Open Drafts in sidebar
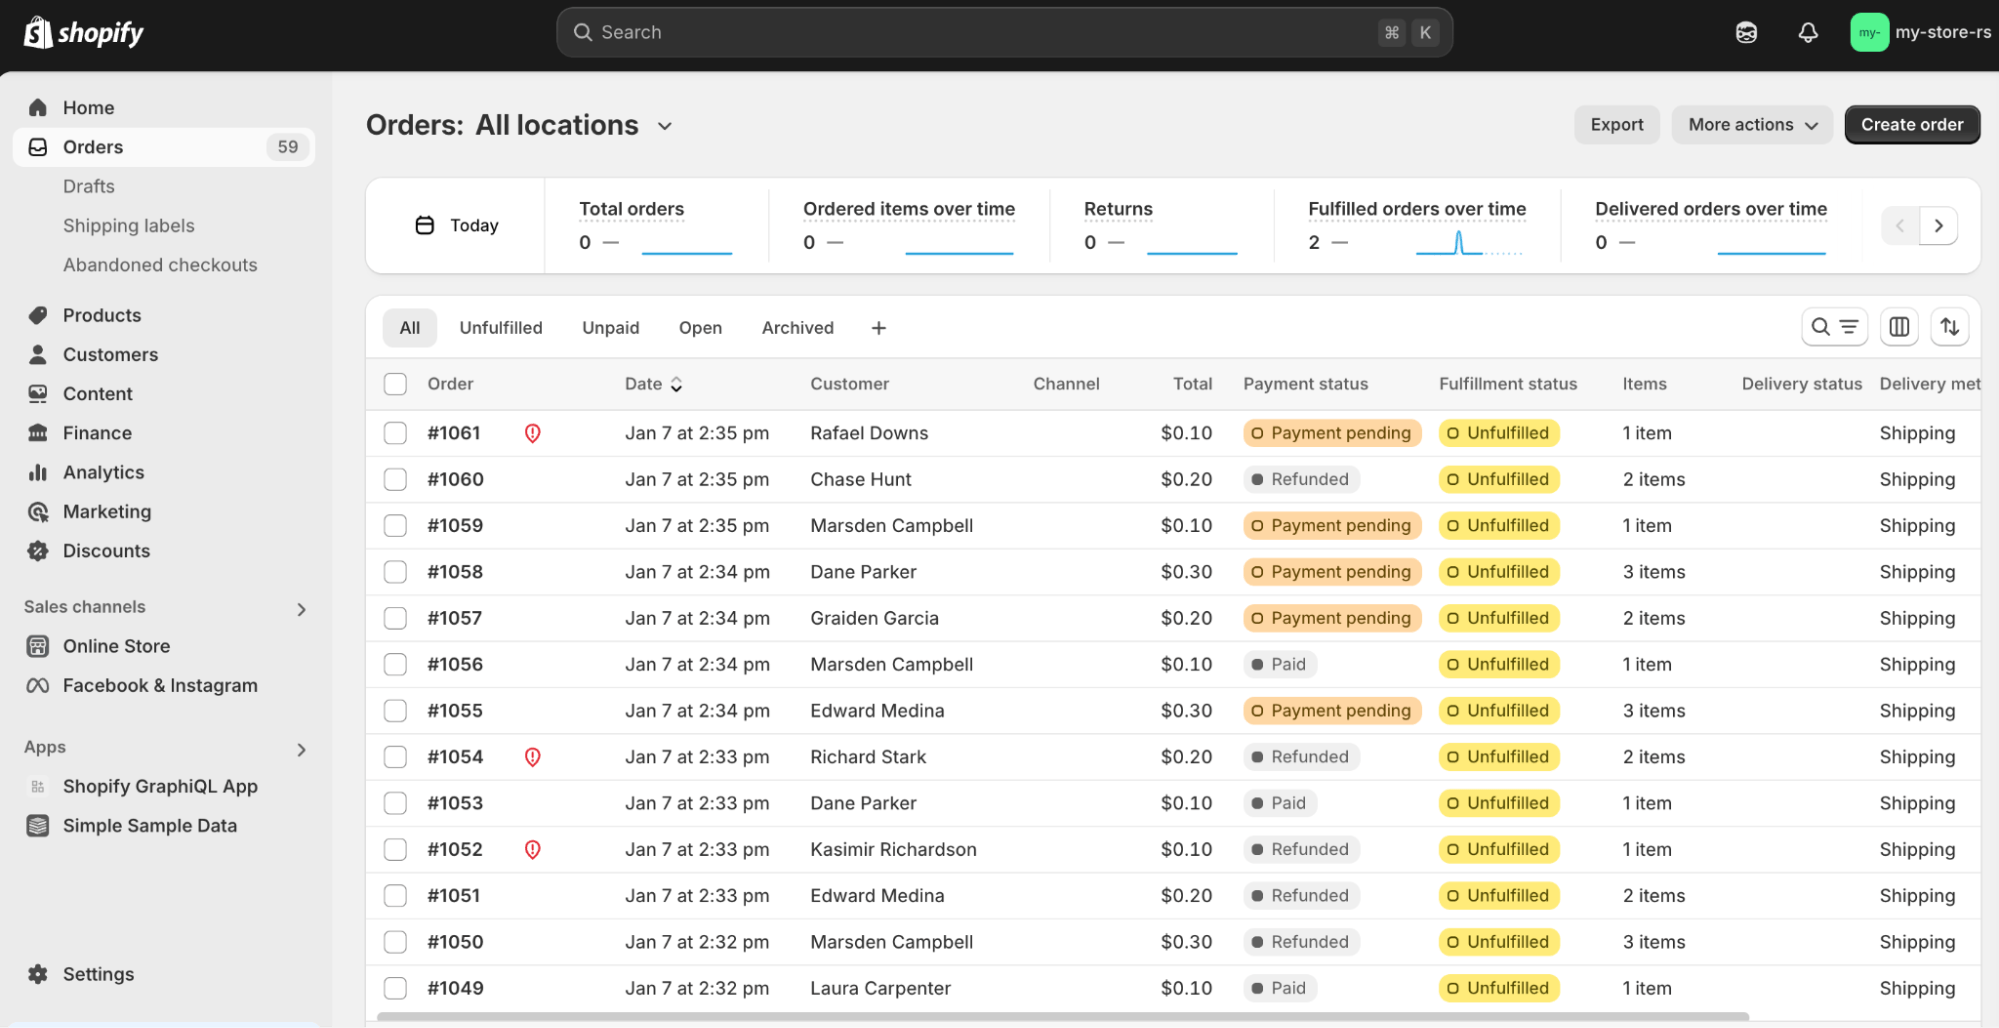The height and width of the screenshot is (1028, 1999). point(89,186)
